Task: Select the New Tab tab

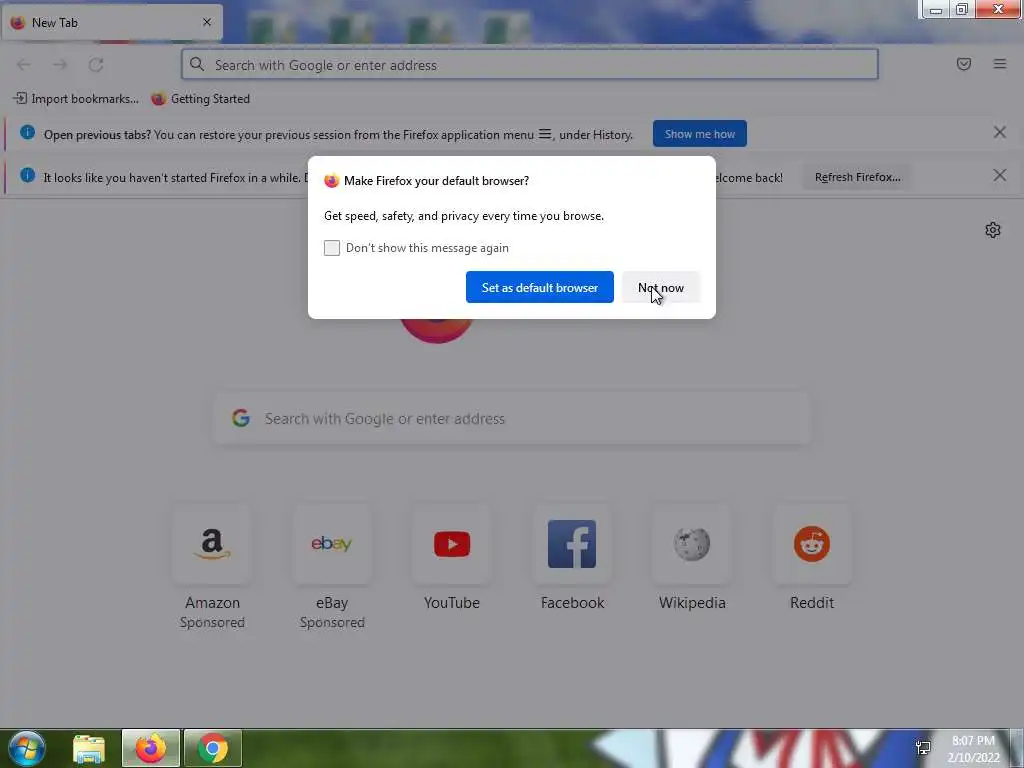Action: click(x=112, y=23)
